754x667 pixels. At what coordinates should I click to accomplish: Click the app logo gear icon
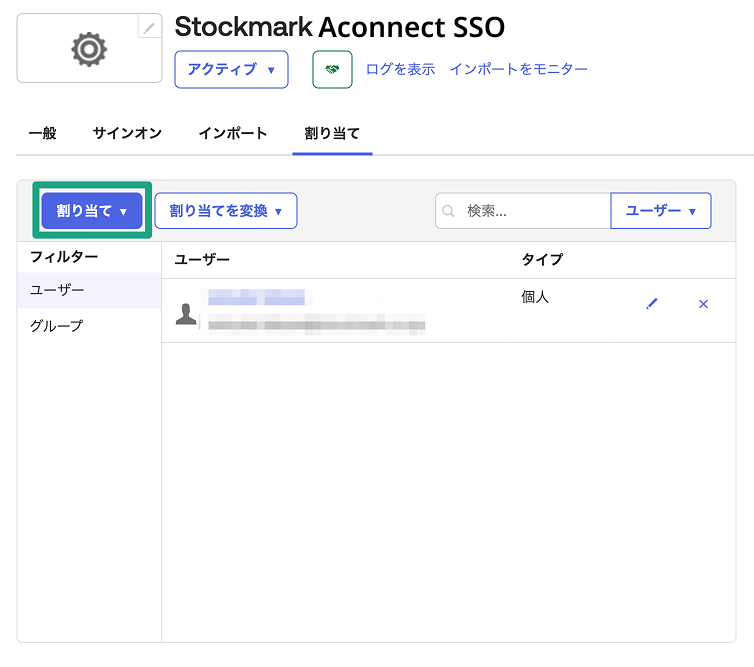coord(89,49)
